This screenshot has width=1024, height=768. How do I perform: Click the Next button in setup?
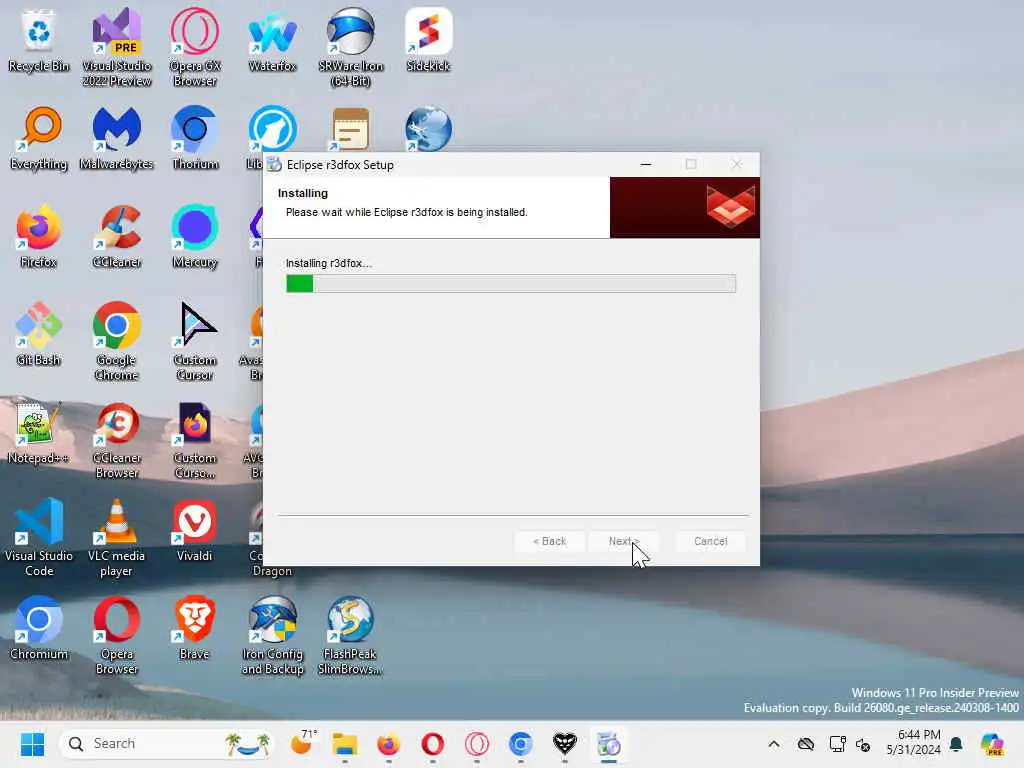[624, 541]
